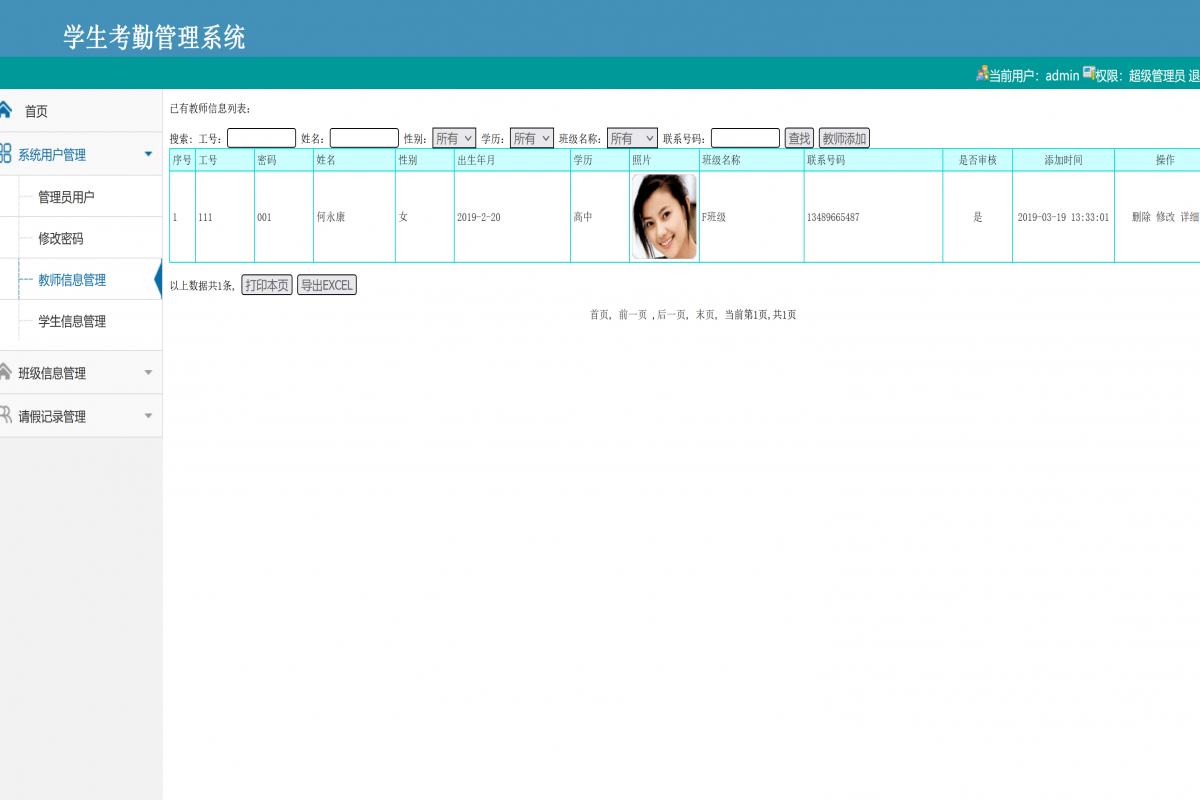Click the home icon beside 首页

point(5,110)
